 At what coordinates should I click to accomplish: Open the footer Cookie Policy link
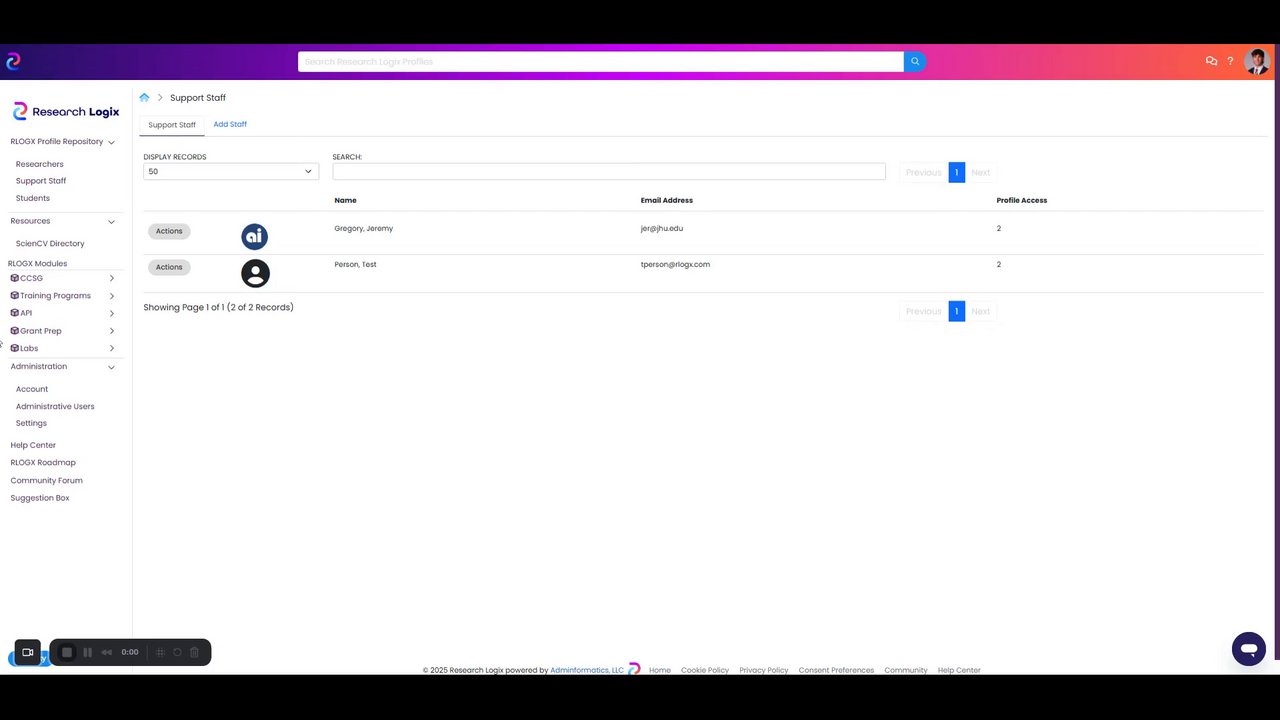[705, 670]
